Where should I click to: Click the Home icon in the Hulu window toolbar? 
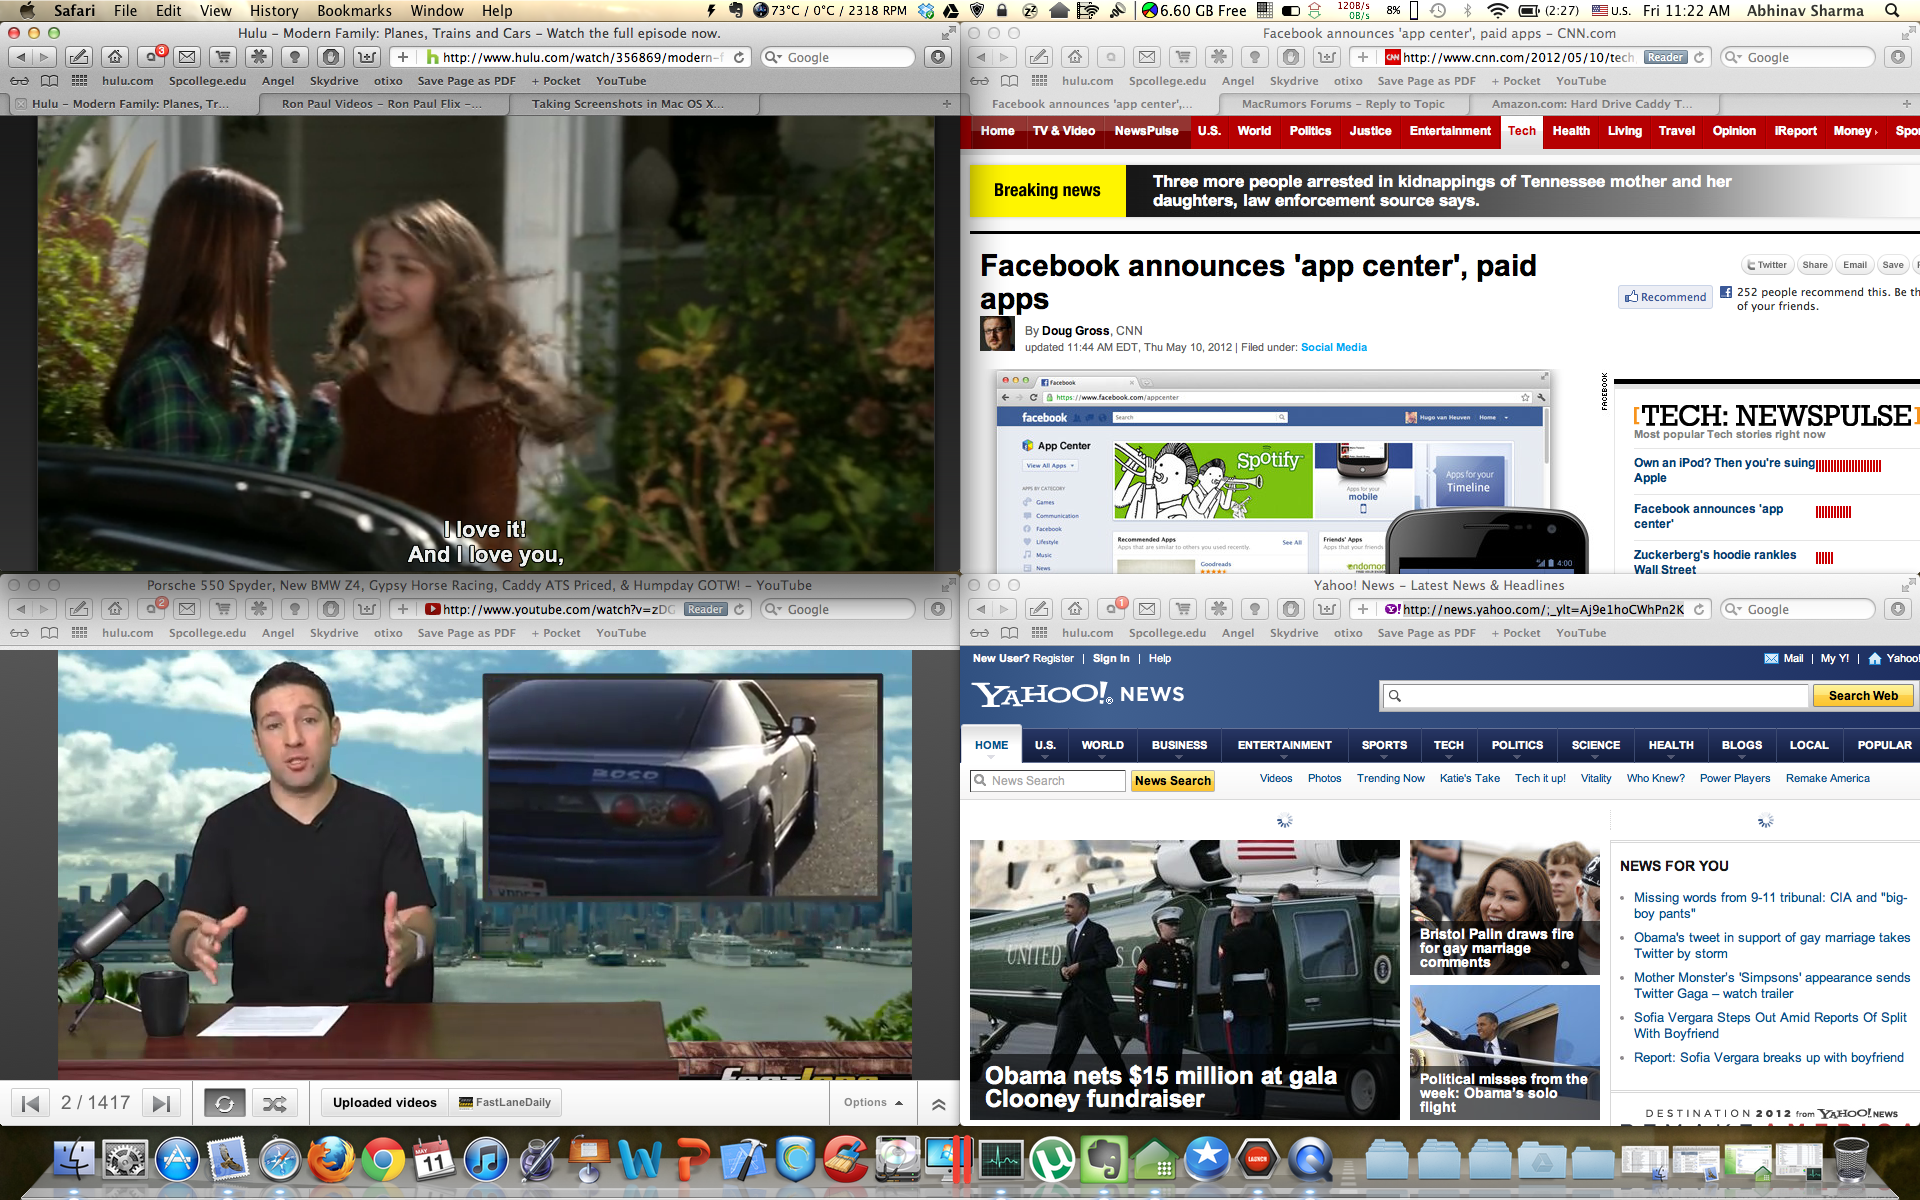(x=115, y=57)
